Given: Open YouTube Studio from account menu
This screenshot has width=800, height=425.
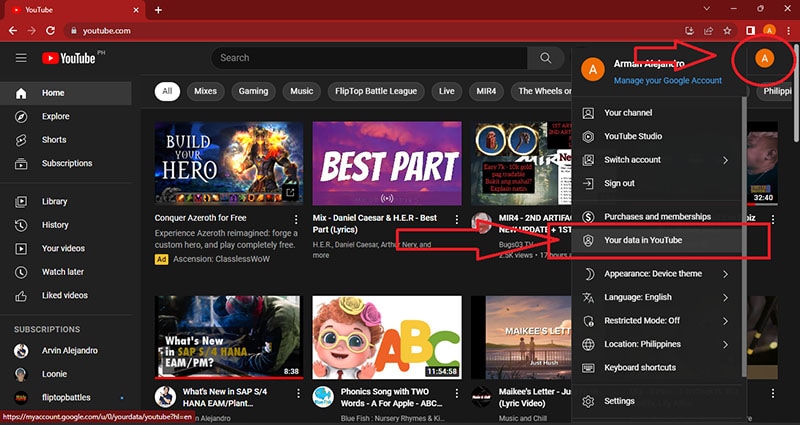Looking at the screenshot, I should click(x=657, y=136).
